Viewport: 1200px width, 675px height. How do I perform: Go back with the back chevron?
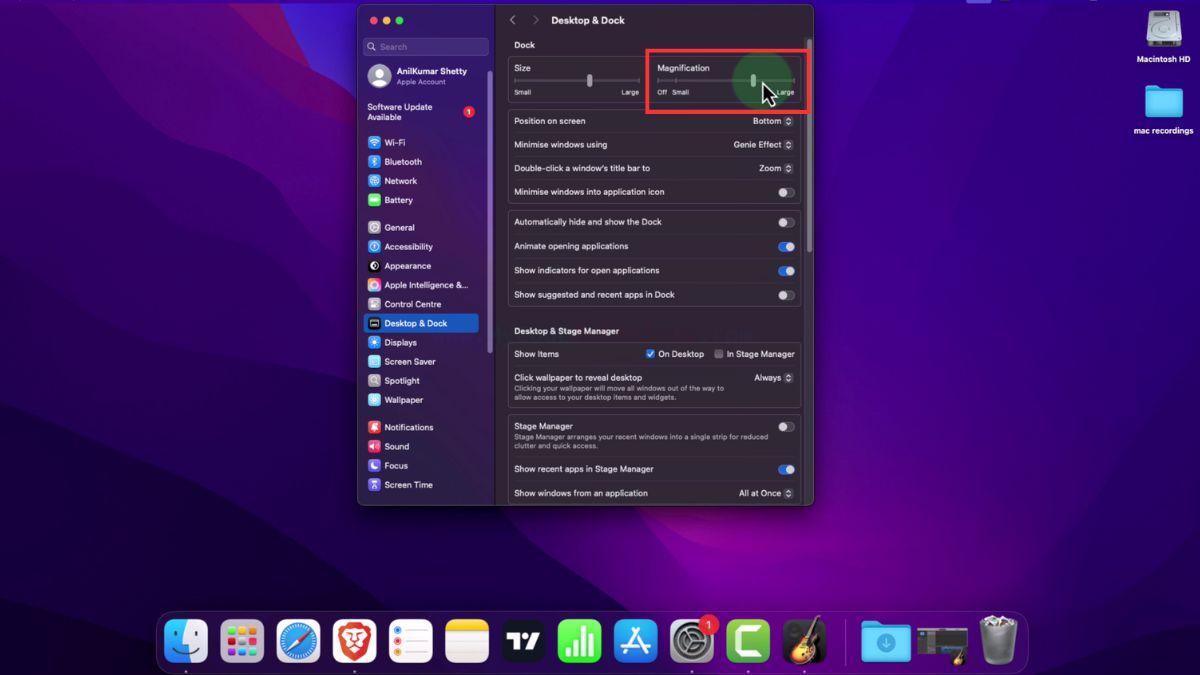click(x=513, y=20)
